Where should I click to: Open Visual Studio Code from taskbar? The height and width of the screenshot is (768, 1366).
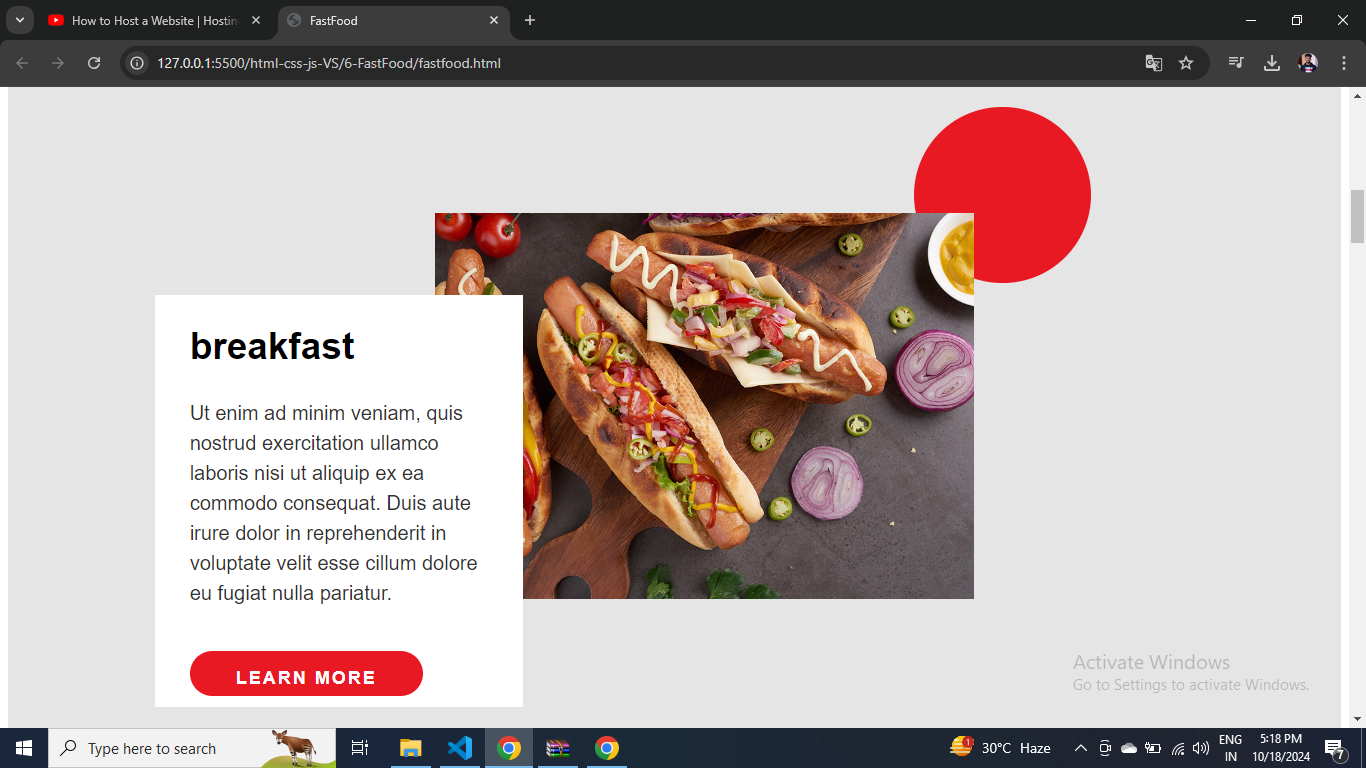coord(460,748)
